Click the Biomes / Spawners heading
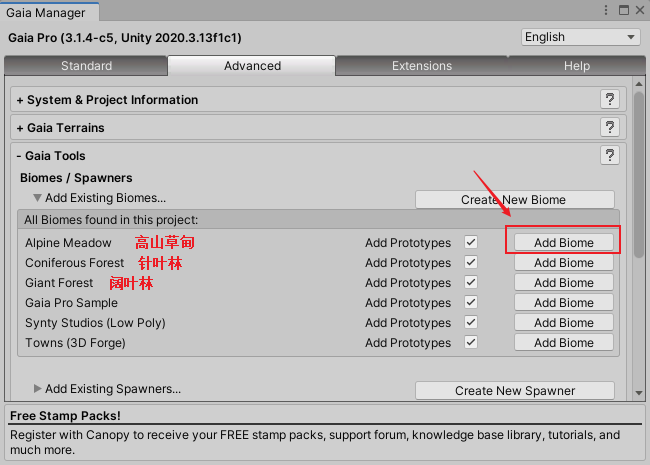Screen dimensions: 650x465 click(76, 178)
